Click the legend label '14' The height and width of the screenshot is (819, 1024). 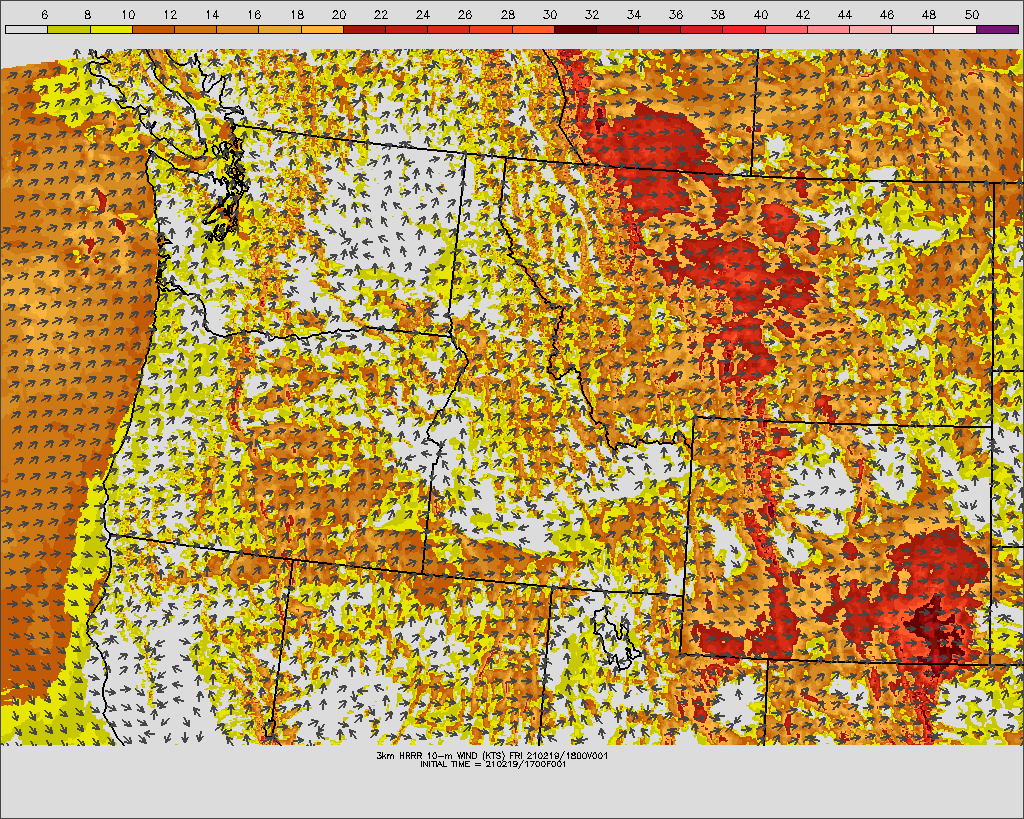212,14
